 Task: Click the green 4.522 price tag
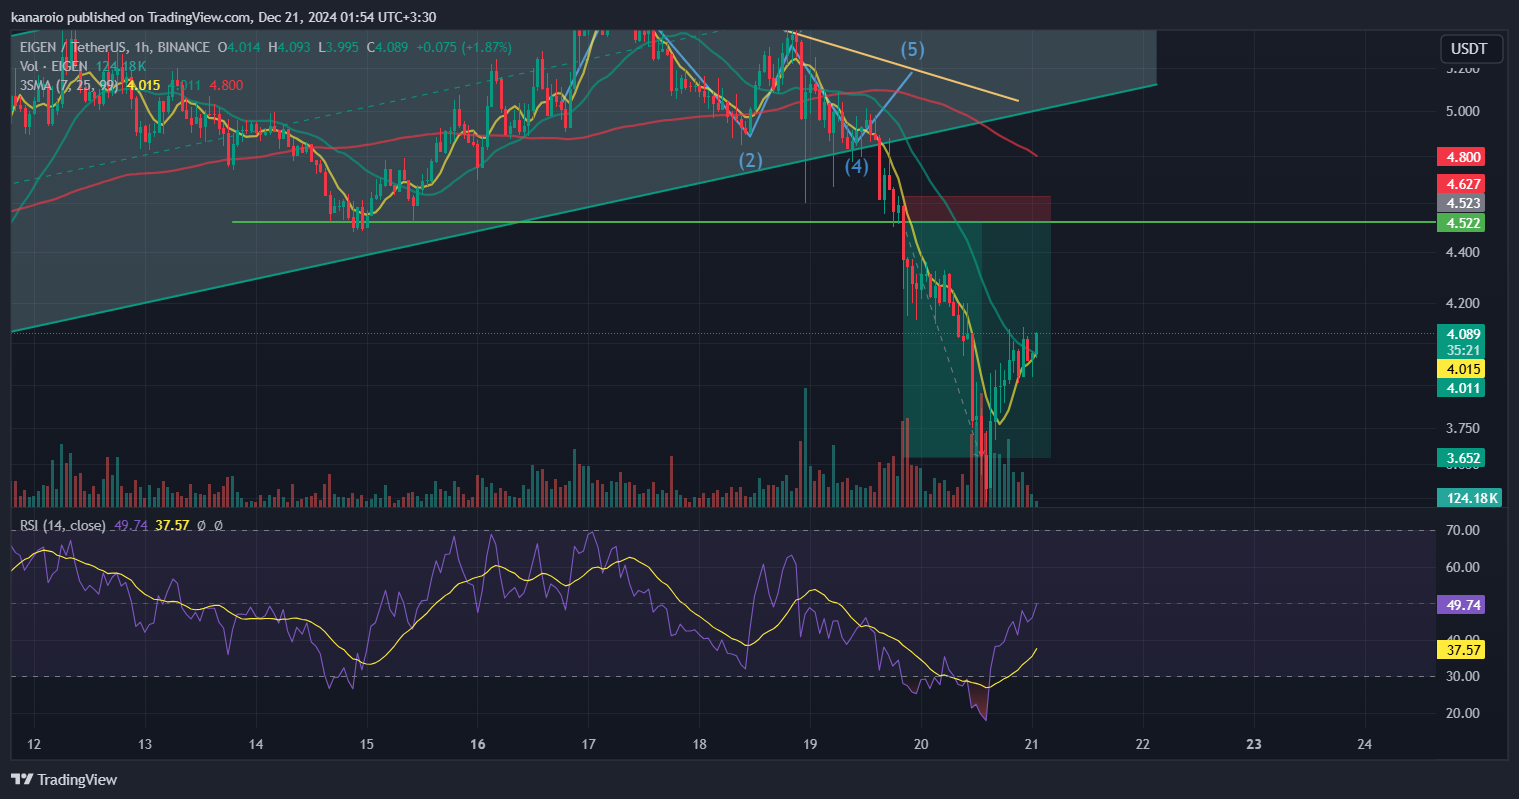(x=1460, y=222)
